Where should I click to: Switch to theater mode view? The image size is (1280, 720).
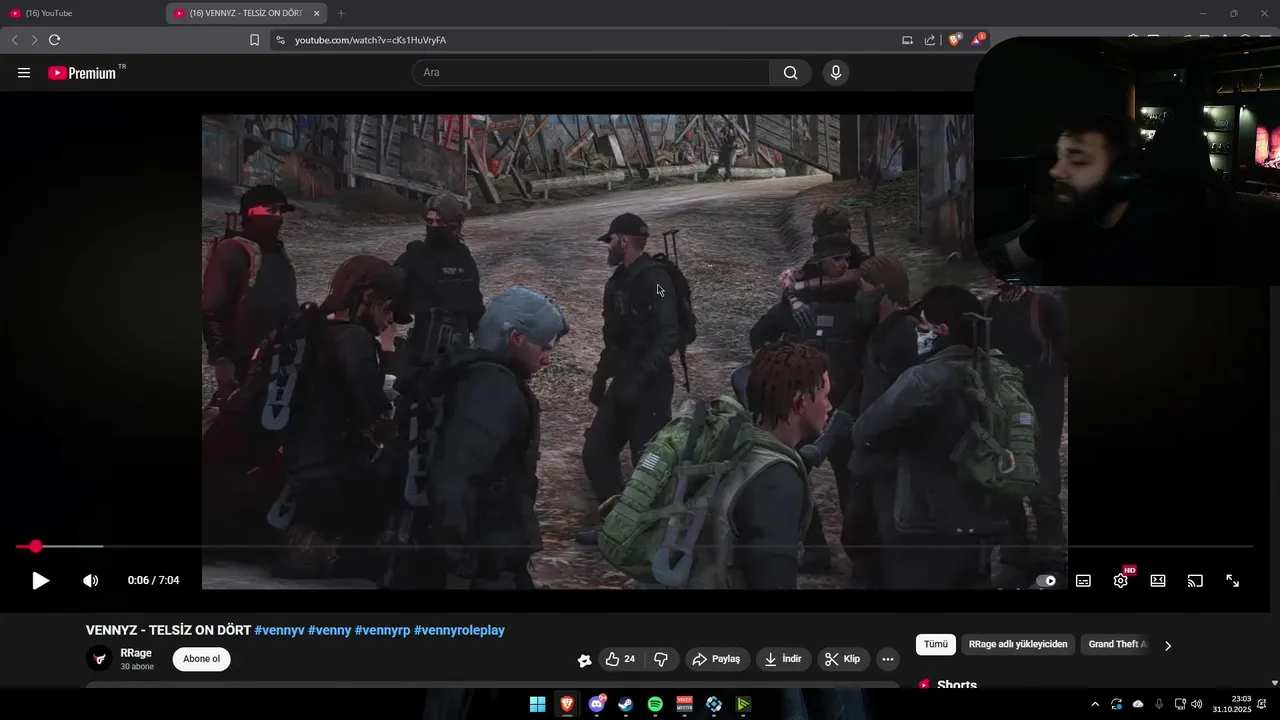[x=1158, y=581]
